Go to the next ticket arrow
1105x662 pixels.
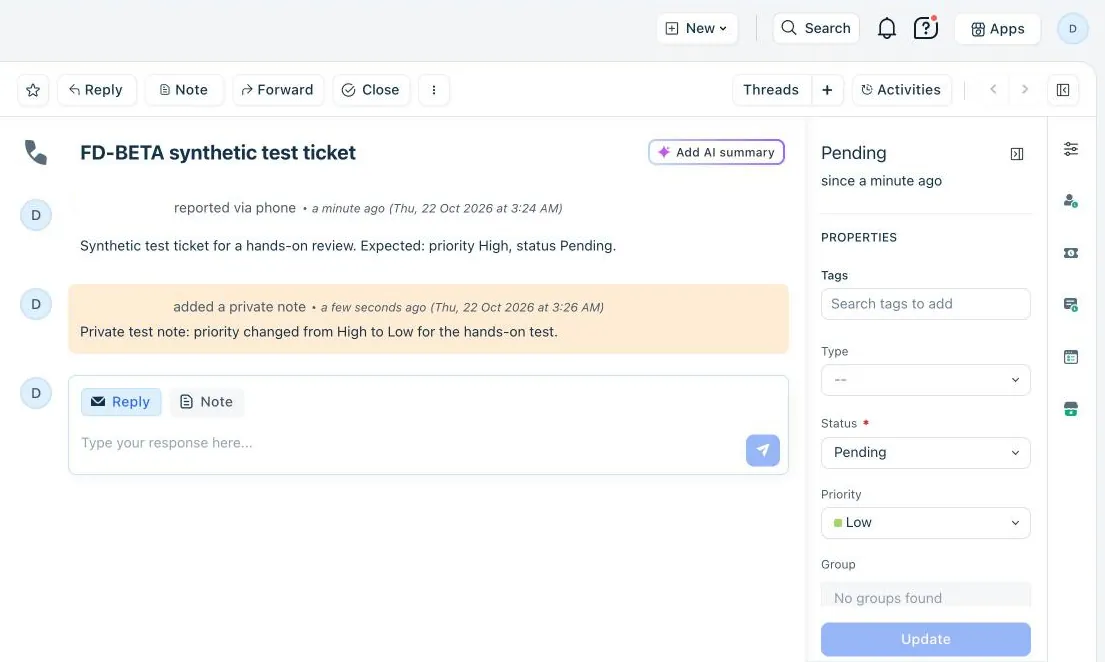tap(1025, 90)
